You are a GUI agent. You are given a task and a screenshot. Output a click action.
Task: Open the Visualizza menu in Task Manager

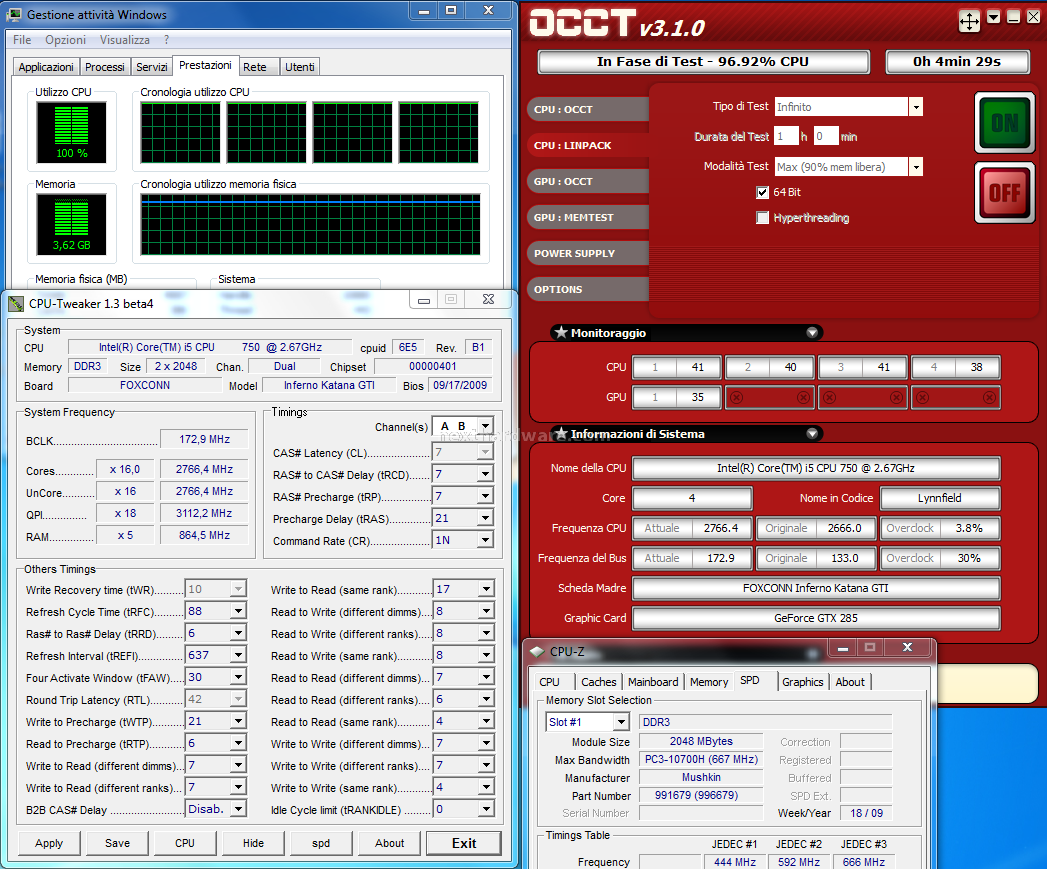[x=125, y=40]
